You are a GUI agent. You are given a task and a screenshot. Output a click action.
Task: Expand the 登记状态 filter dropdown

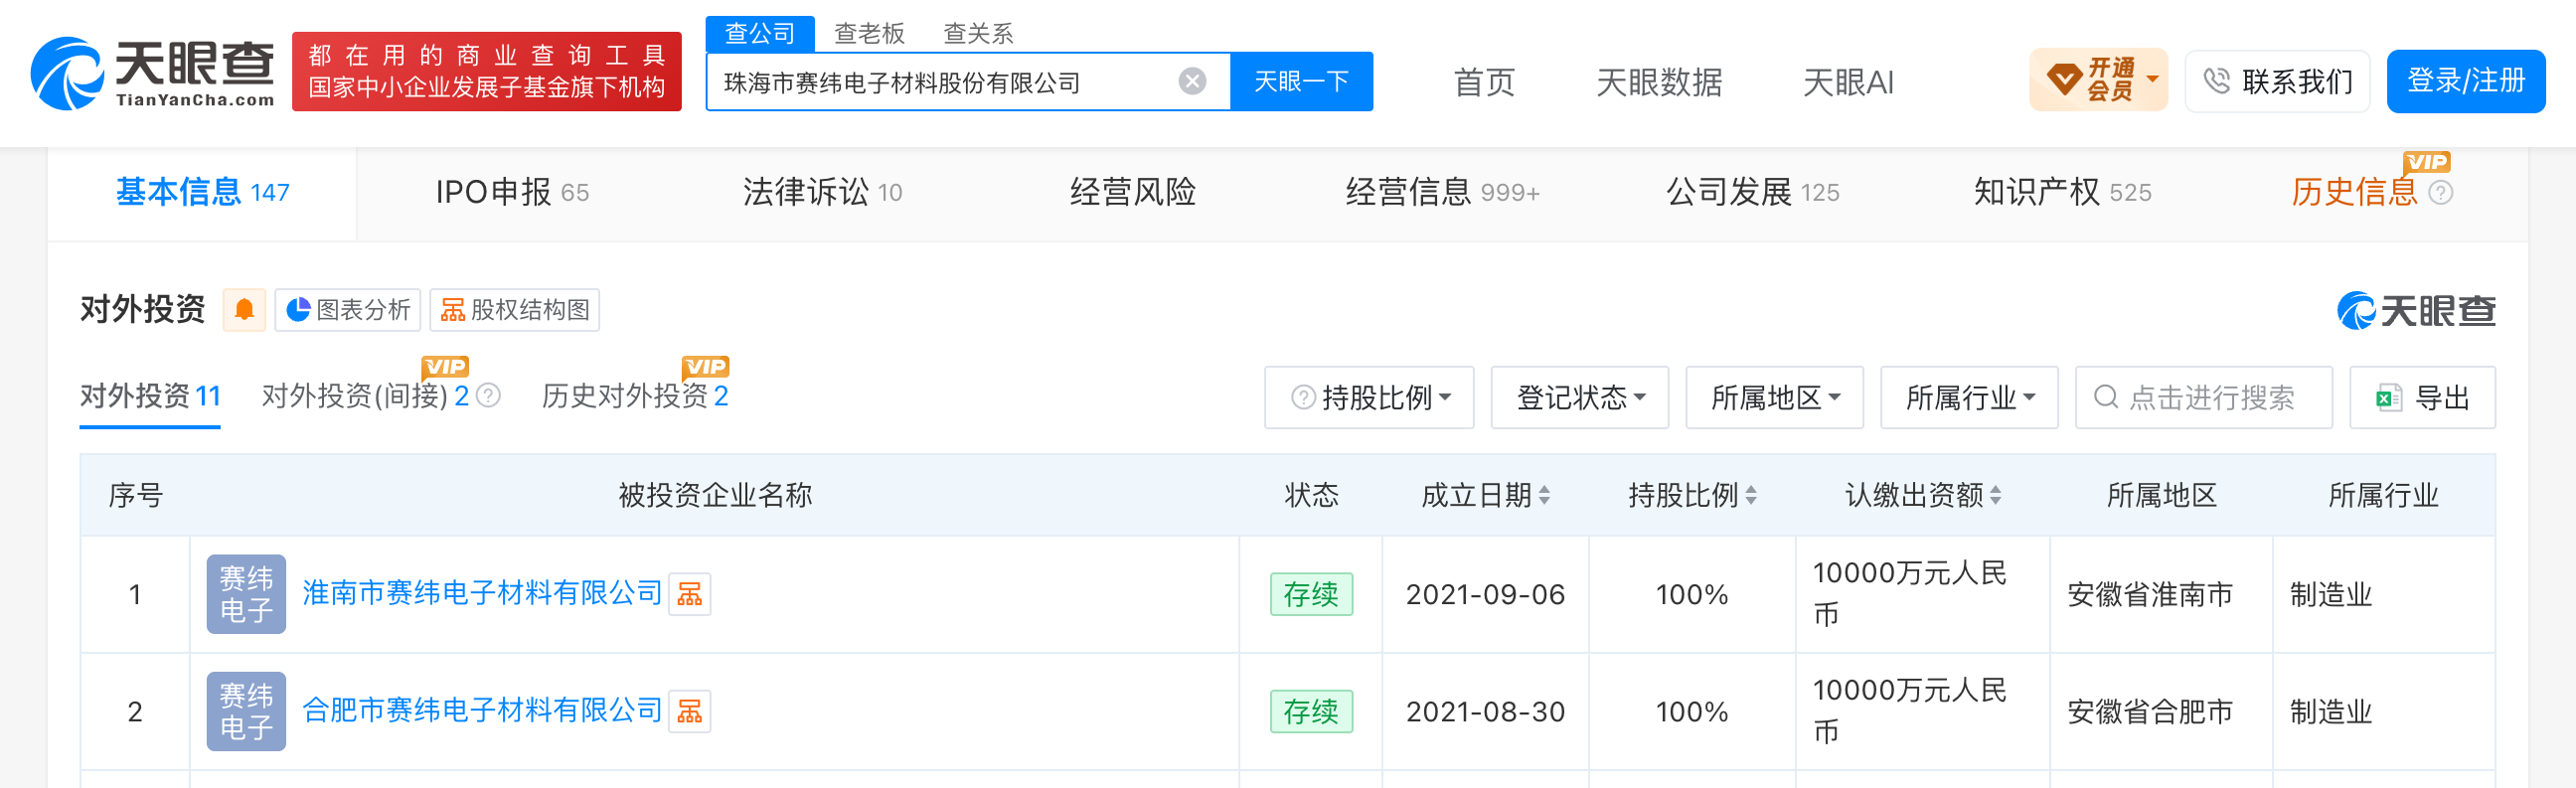pyautogui.click(x=1580, y=398)
